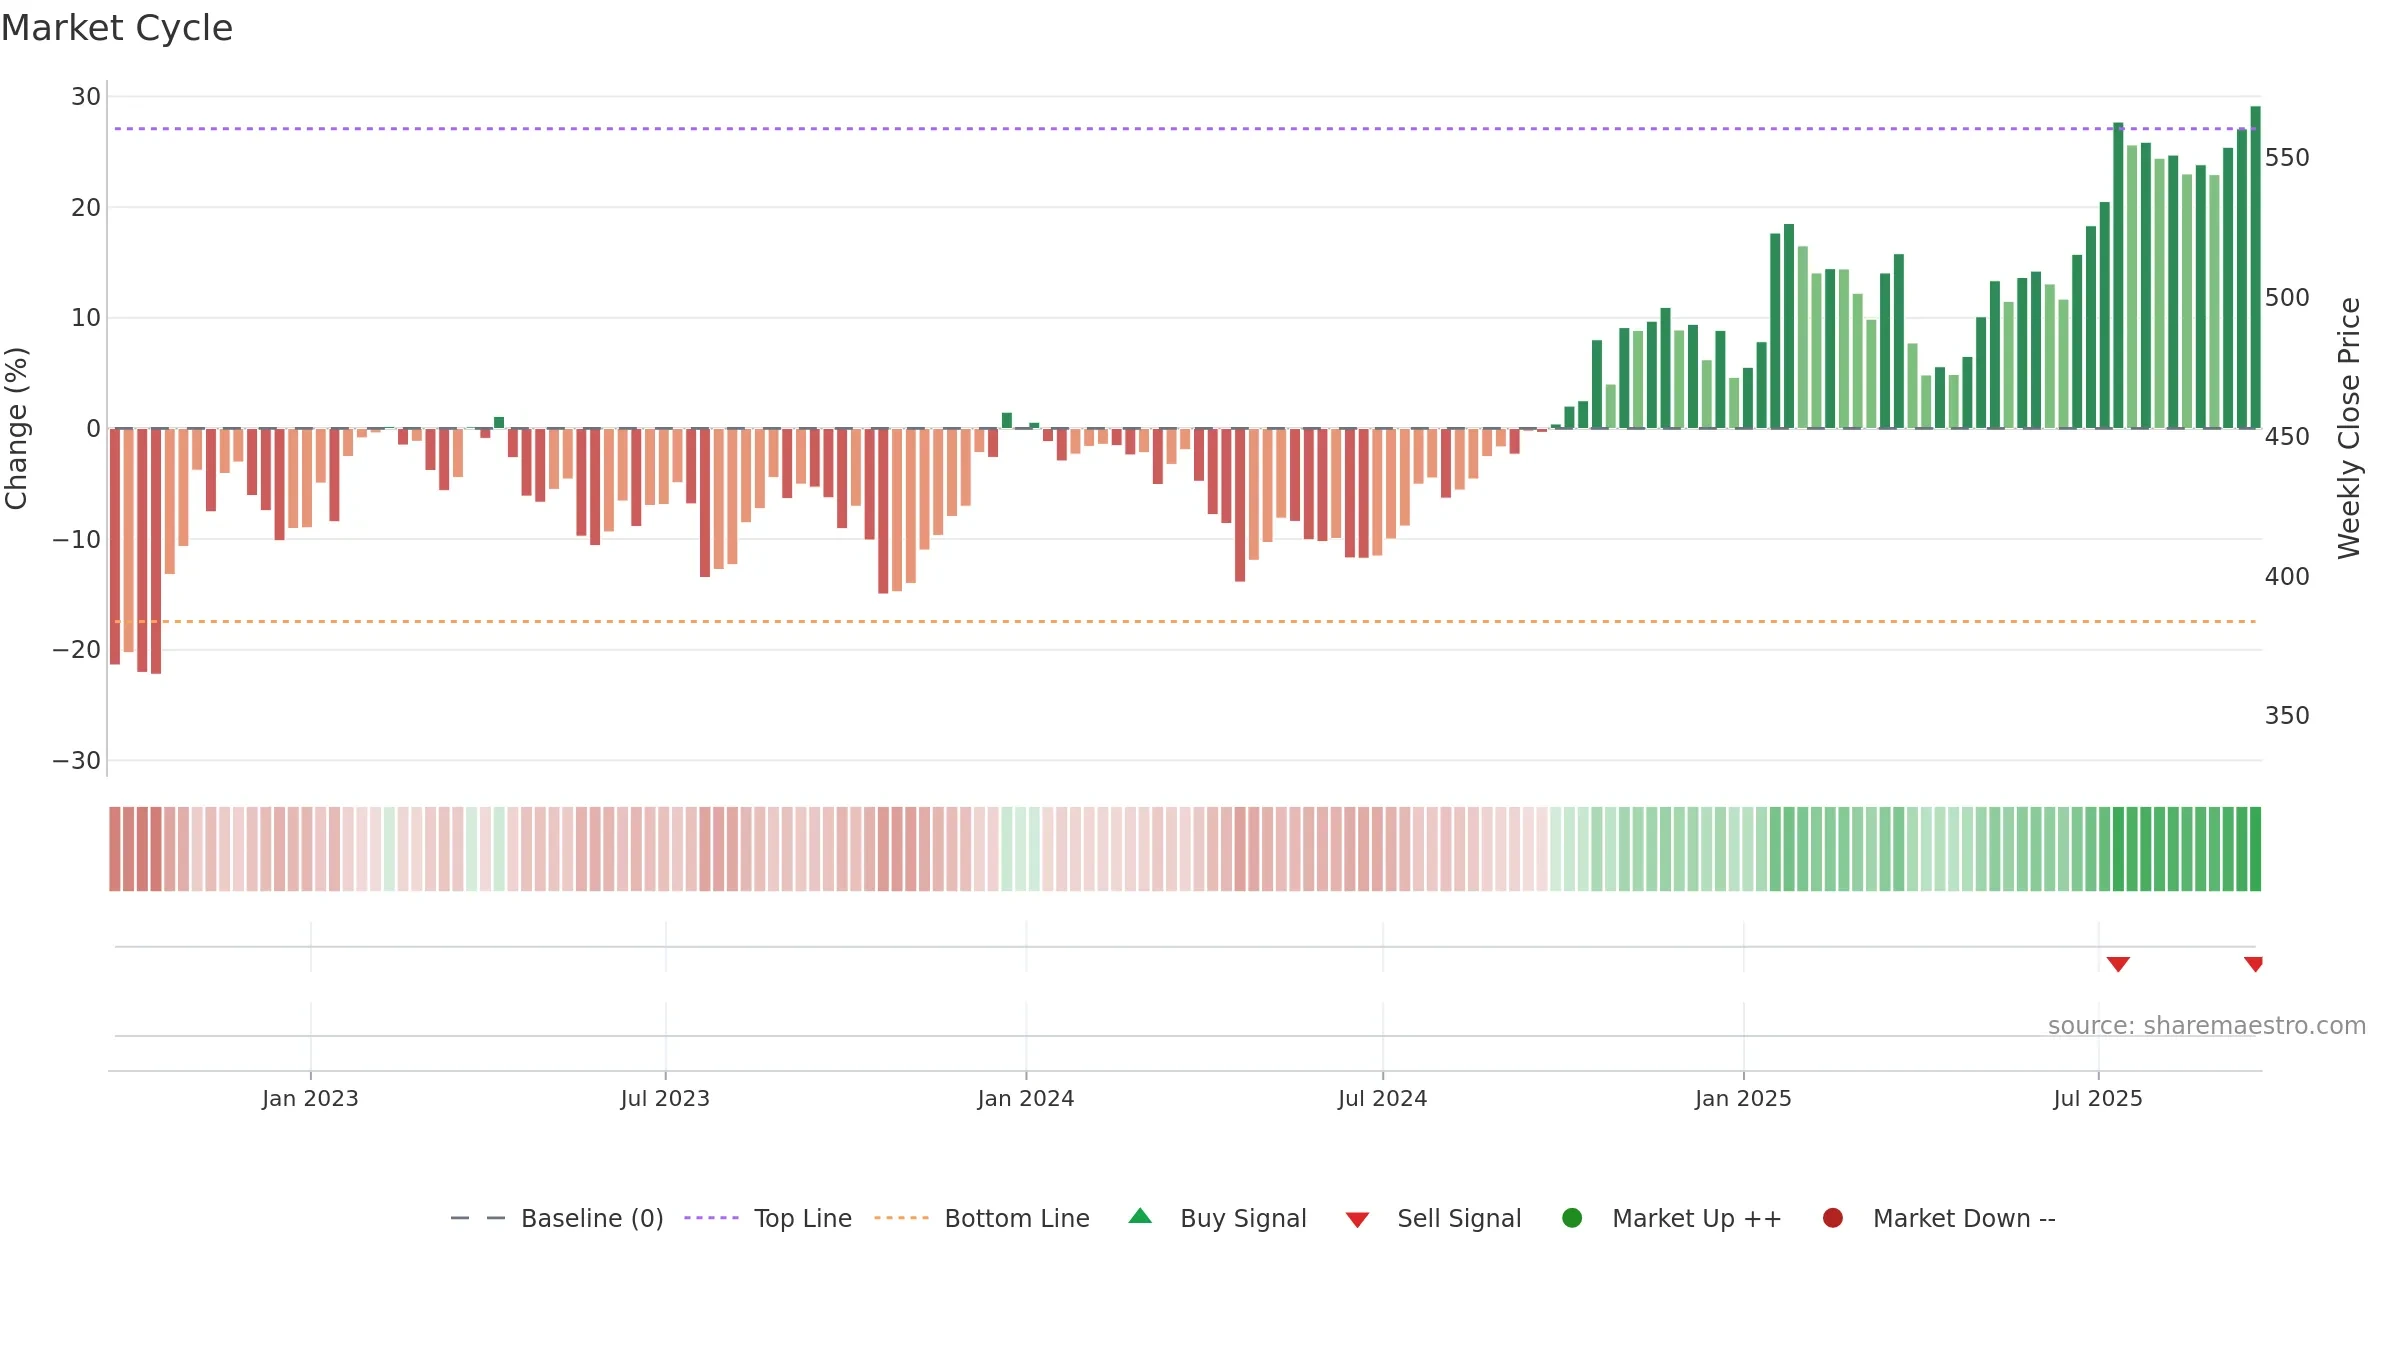
Task: Click the Weekly Close Price axis title
Action: coord(2349,428)
